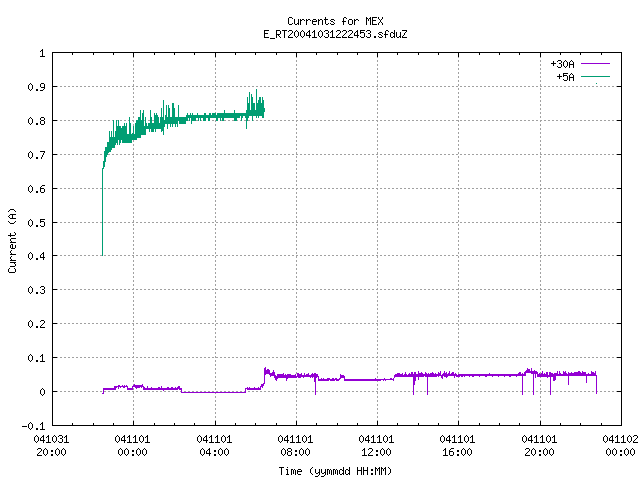Click the y-axis tick label 0.4
The image size is (640, 480).
tap(36, 256)
